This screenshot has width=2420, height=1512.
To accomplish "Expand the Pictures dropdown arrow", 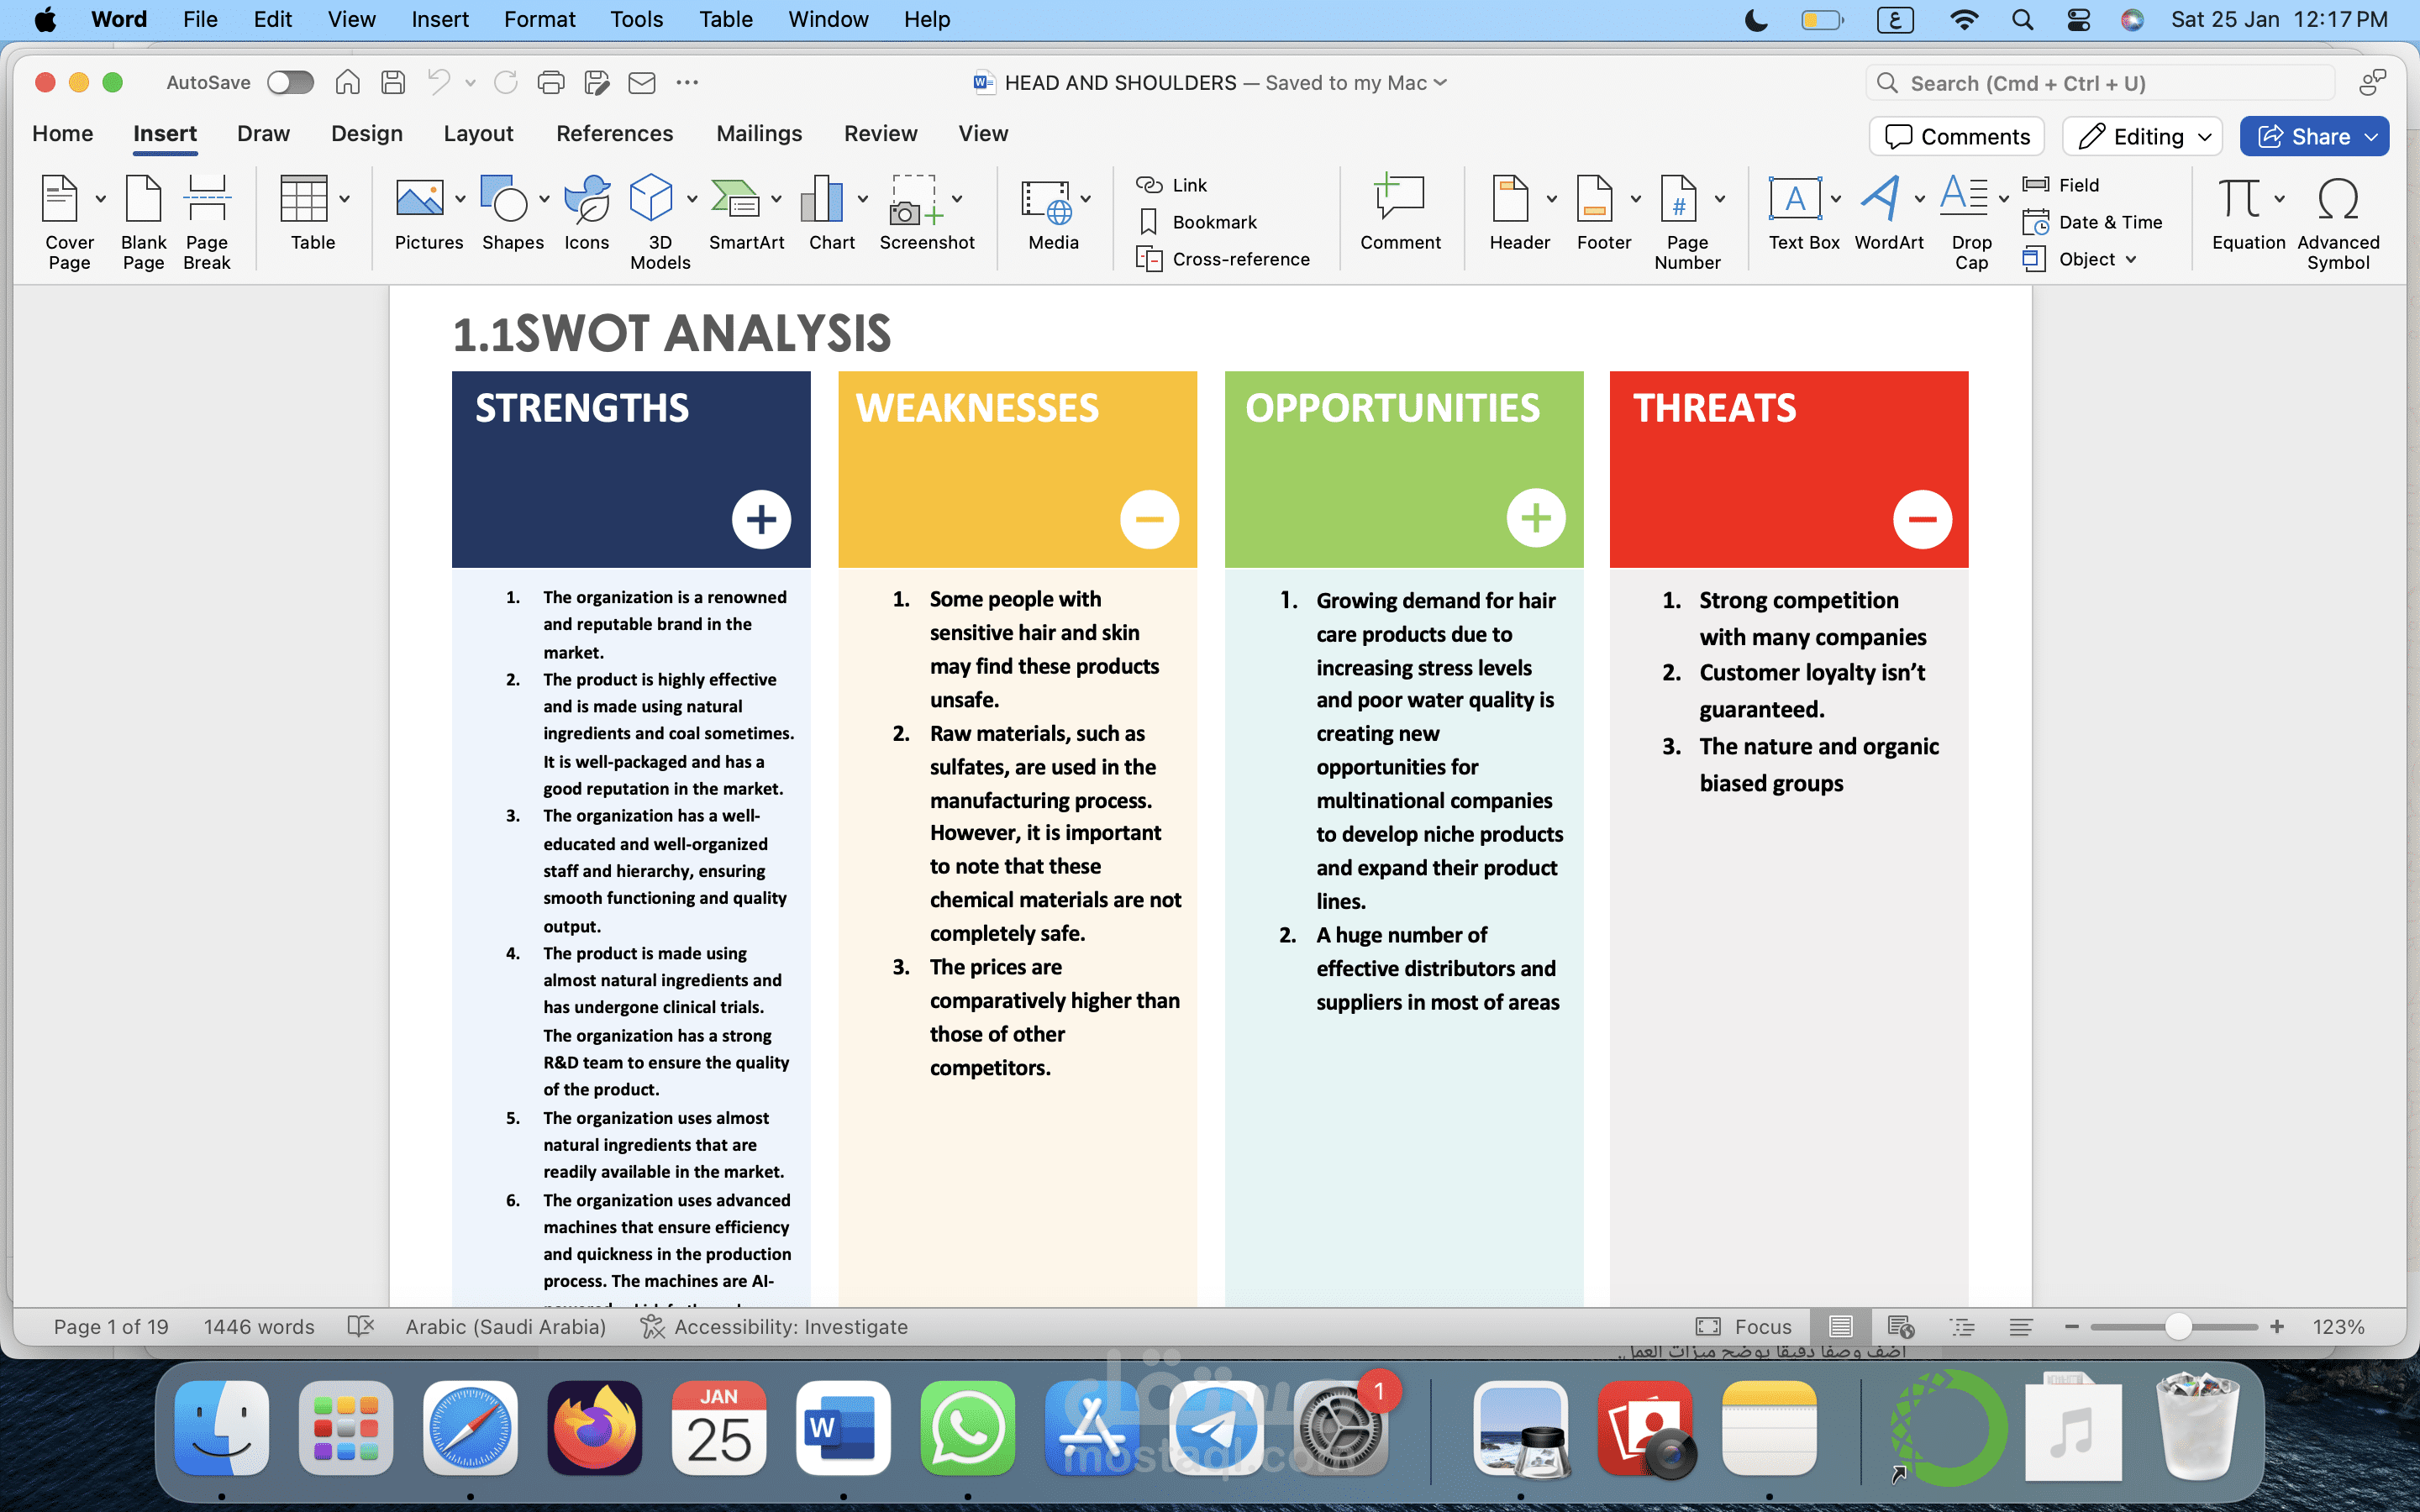I will 460,199.
